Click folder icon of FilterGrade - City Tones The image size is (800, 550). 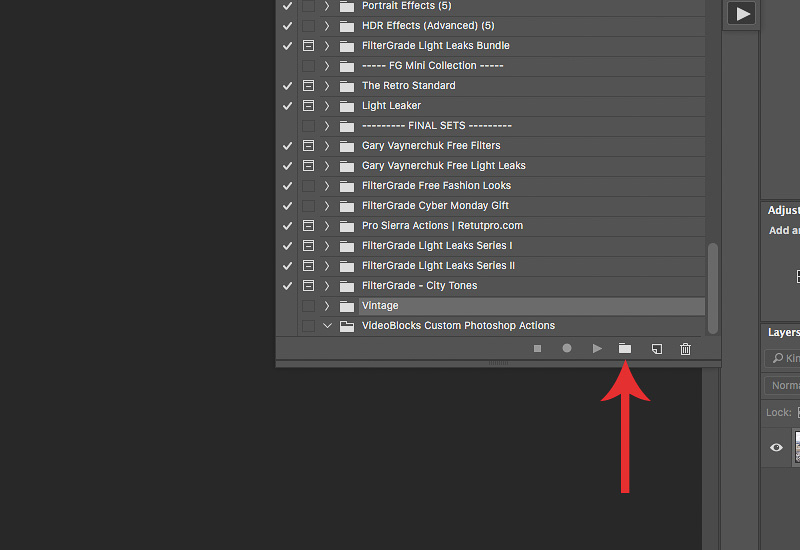pyautogui.click(x=347, y=286)
